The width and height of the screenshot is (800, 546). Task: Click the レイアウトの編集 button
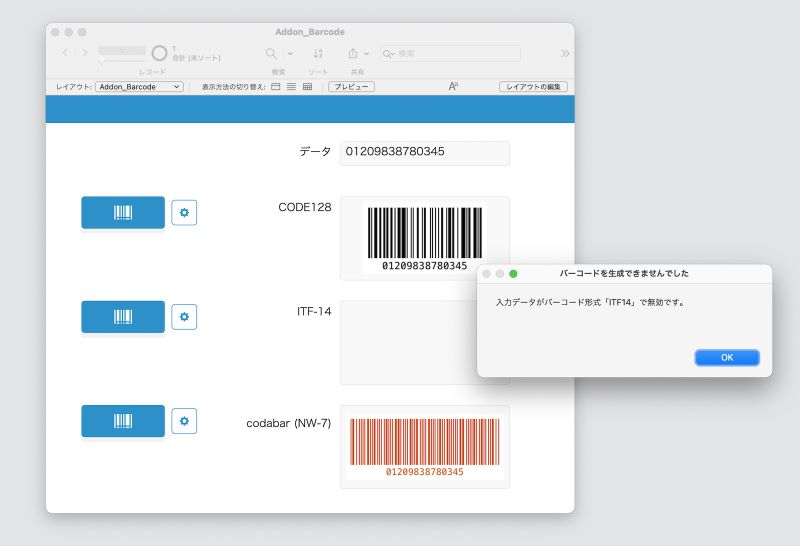coord(533,87)
